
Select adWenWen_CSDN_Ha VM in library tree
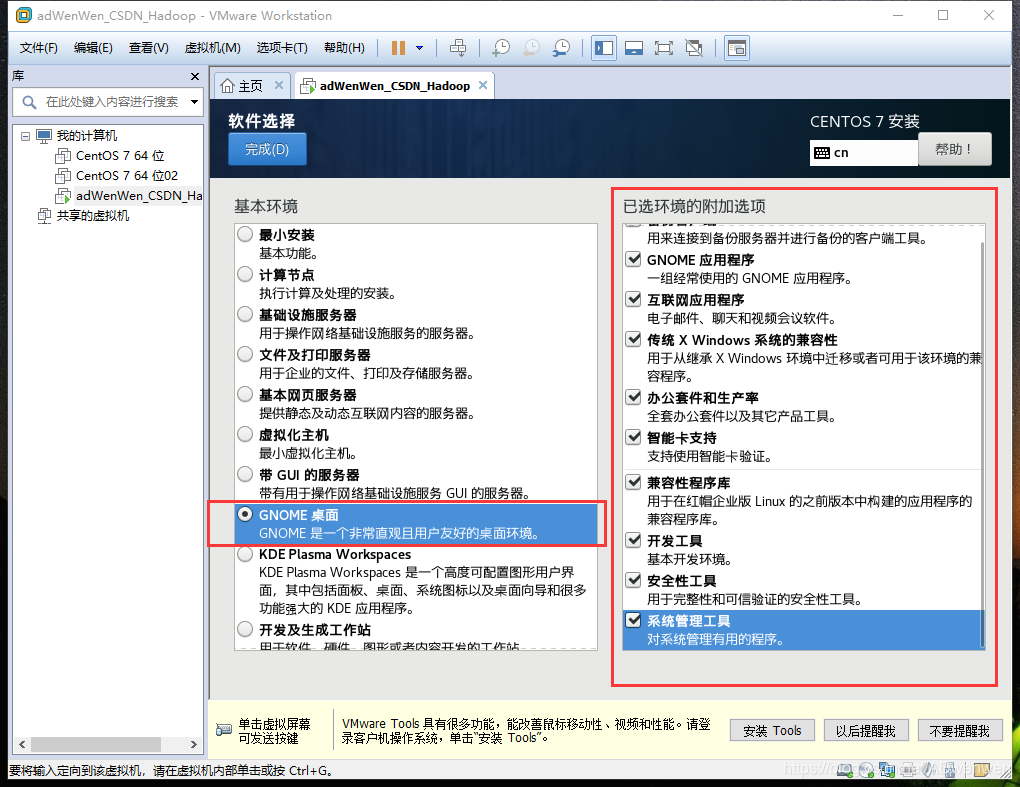139,196
